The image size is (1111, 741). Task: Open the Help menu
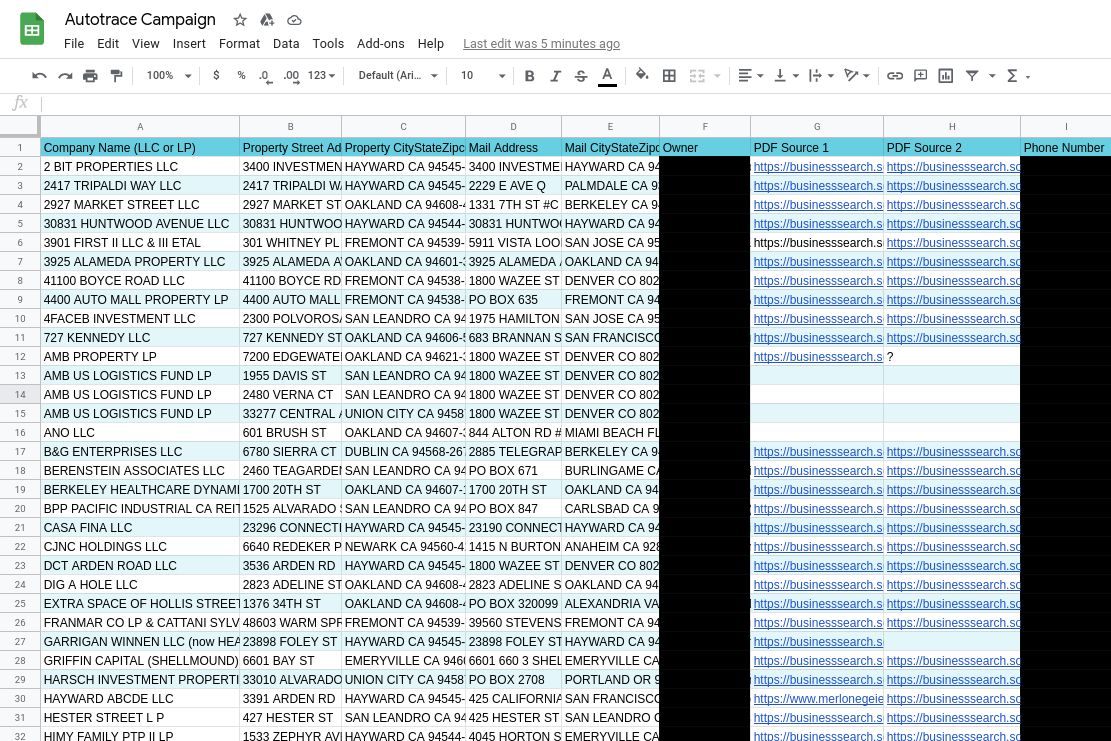click(x=431, y=44)
